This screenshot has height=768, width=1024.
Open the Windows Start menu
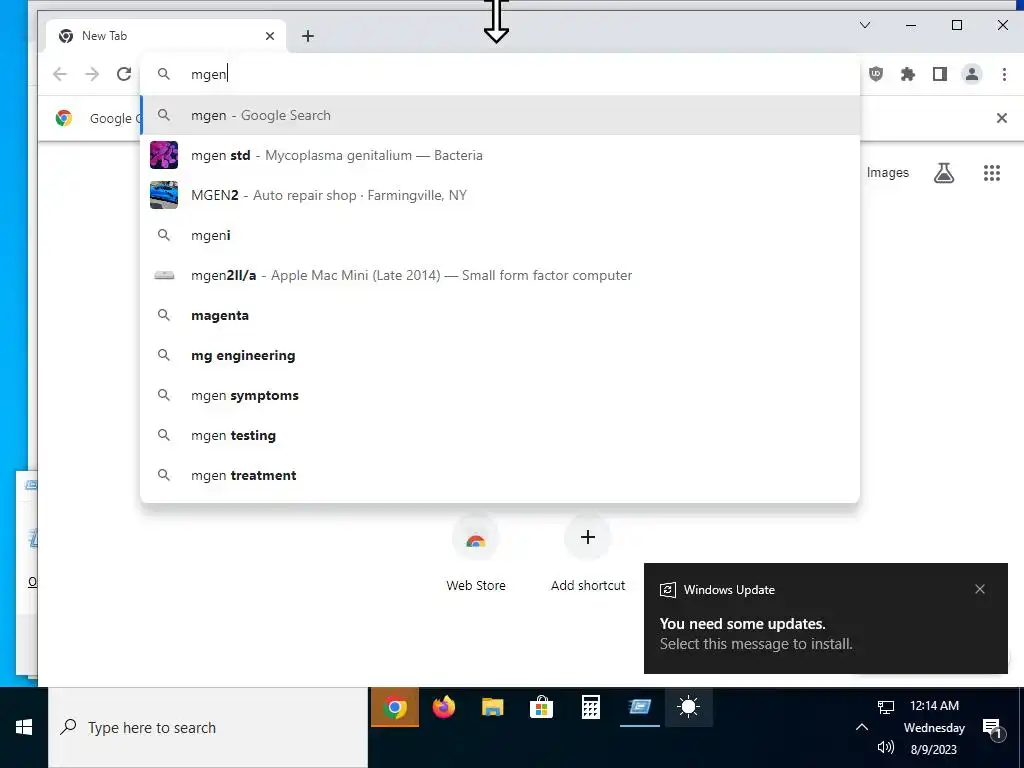point(24,728)
